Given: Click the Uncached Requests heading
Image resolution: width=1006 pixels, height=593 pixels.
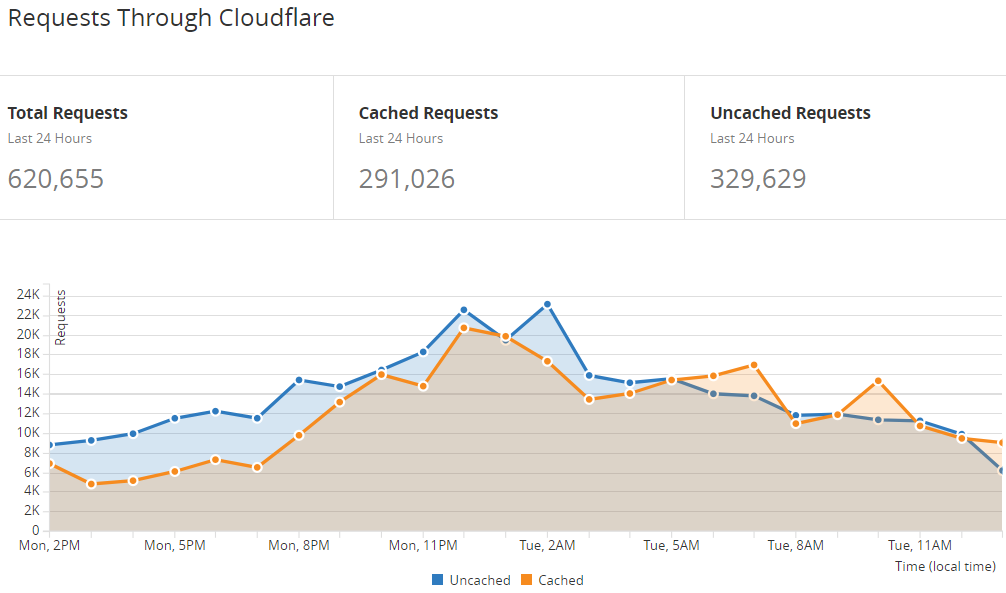Looking at the screenshot, I should pyautogui.click(x=790, y=113).
